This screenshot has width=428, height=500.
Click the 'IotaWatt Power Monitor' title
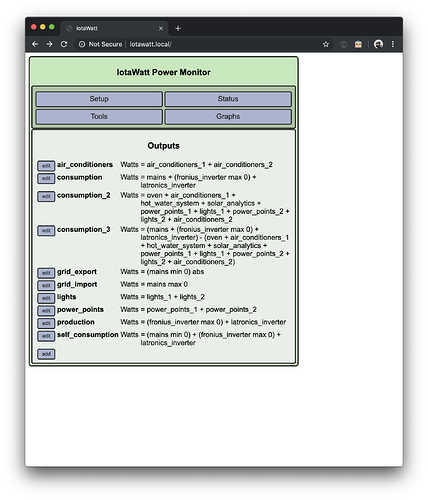pyautogui.click(x=164, y=72)
